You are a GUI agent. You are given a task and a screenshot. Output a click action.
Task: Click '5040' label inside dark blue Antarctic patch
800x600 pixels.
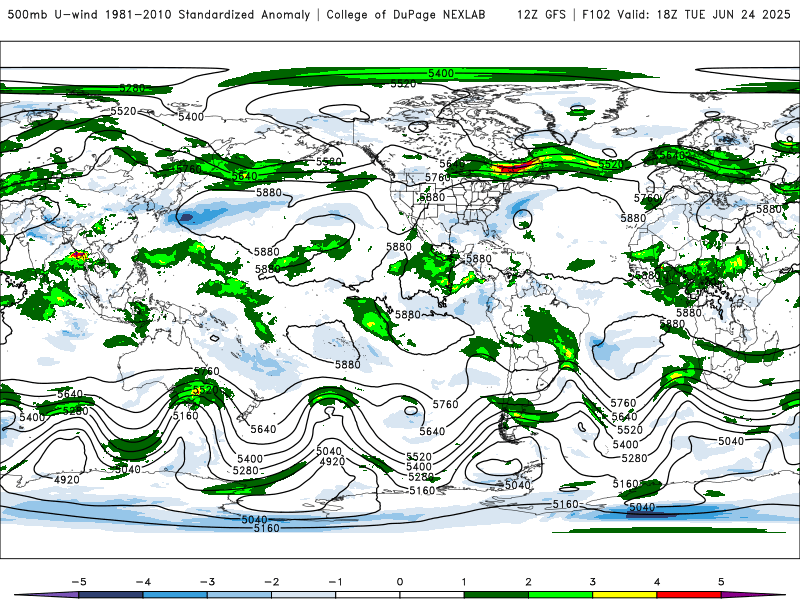[x=642, y=507]
